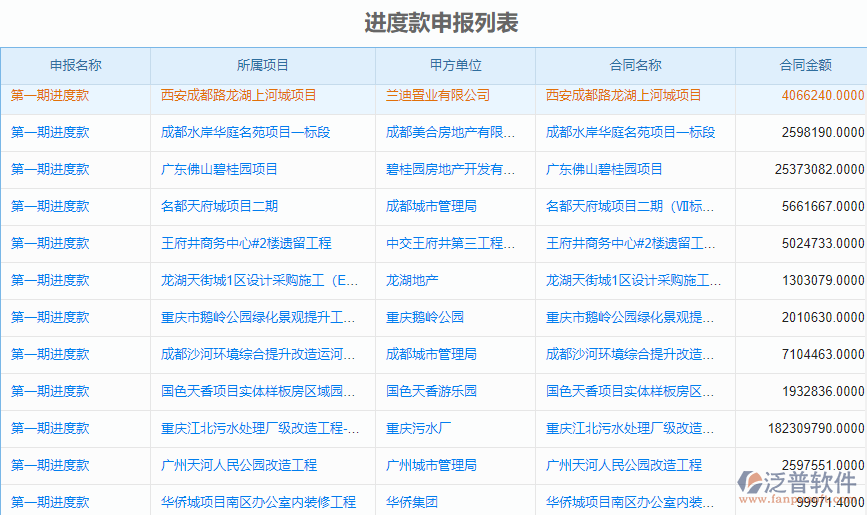This screenshot has width=867, height=515.
Task: Click 国色天香项目实体样板房区域园... project cell
Action: tap(258, 391)
